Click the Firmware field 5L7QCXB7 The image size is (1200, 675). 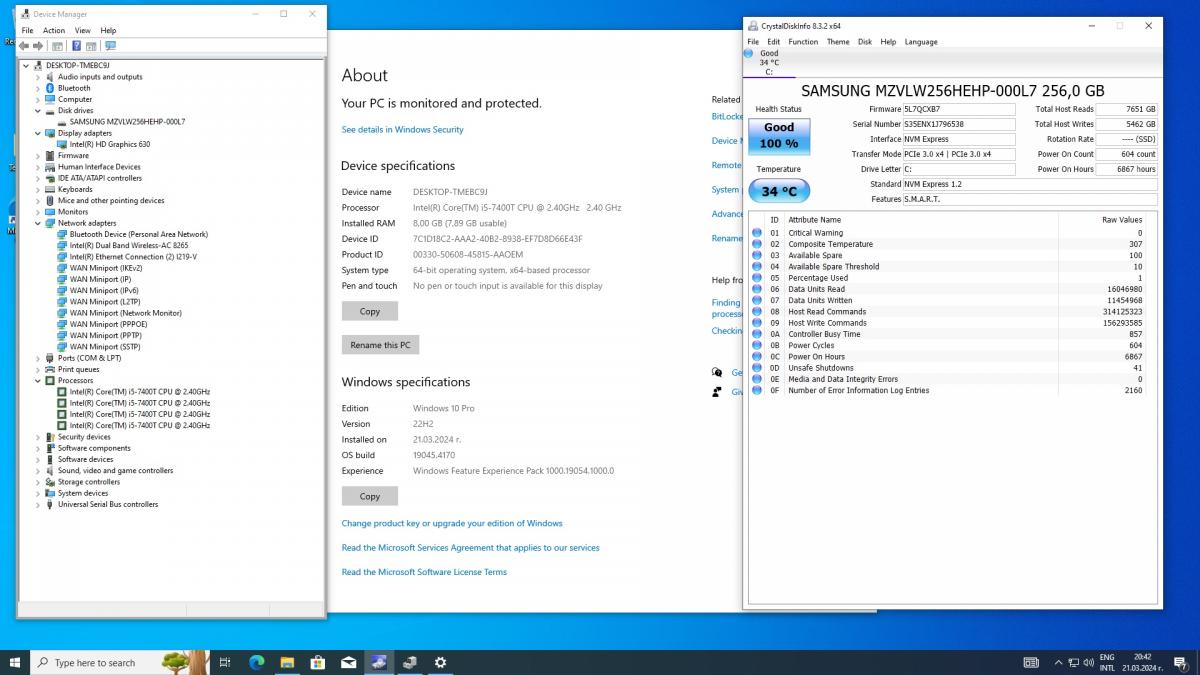[x=958, y=109]
